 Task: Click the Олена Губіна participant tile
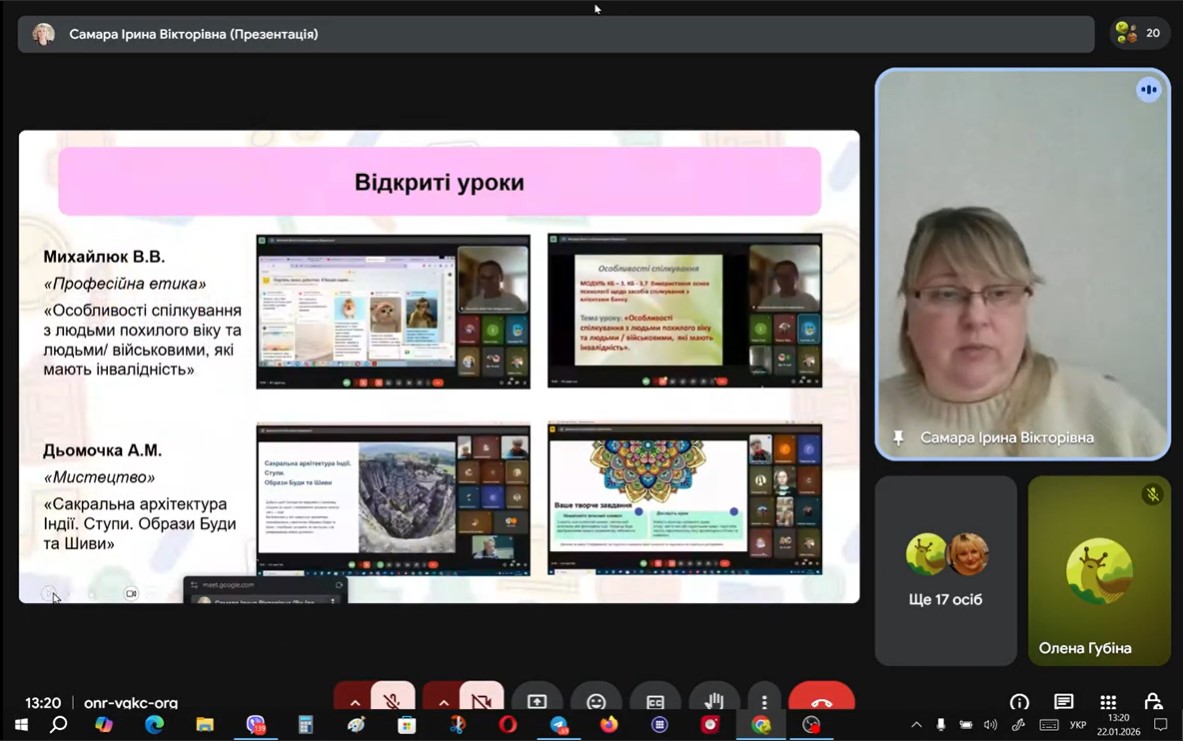tap(1099, 570)
